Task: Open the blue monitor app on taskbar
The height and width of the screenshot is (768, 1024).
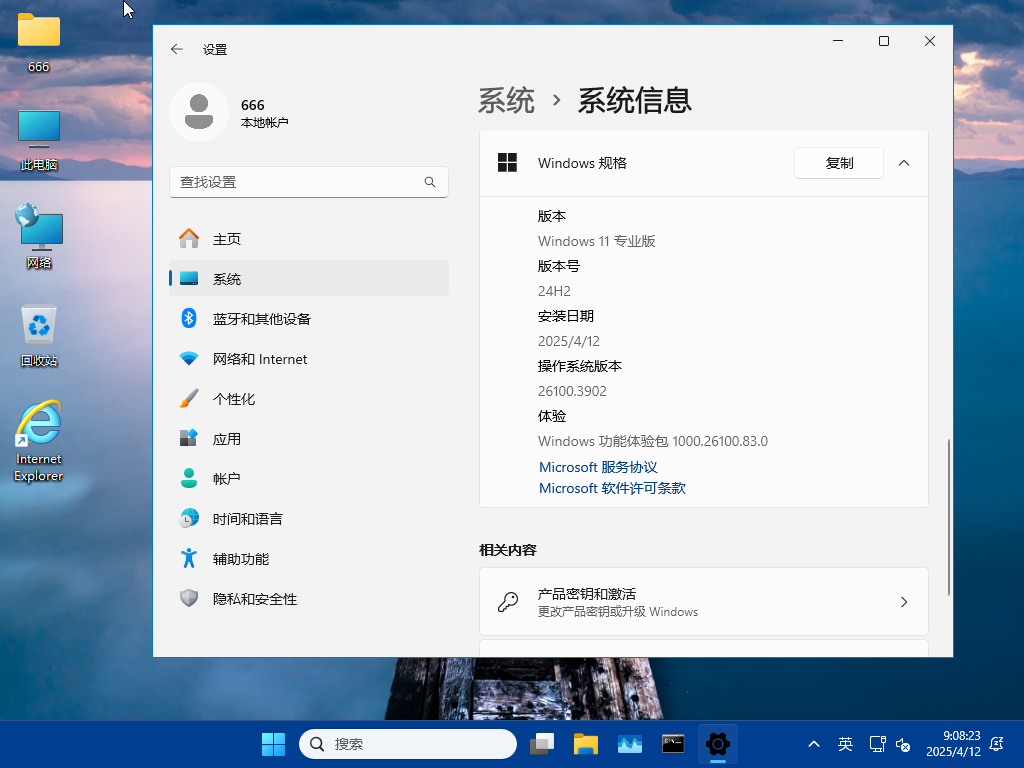Action: click(630, 744)
